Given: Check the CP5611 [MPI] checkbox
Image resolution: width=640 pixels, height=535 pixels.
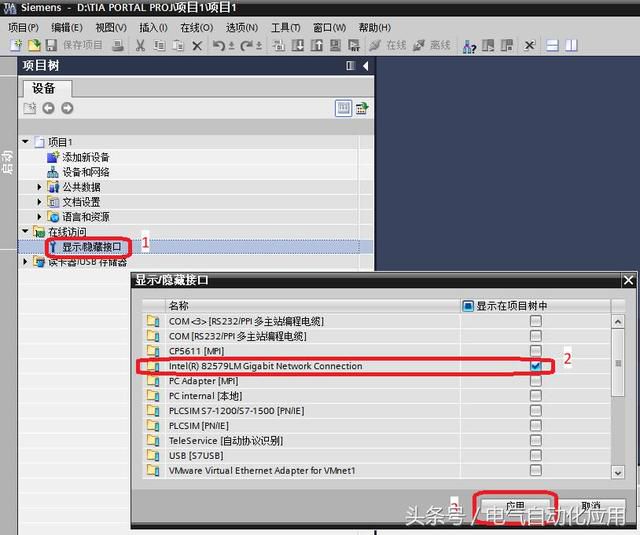Looking at the screenshot, I should click(x=536, y=351).
